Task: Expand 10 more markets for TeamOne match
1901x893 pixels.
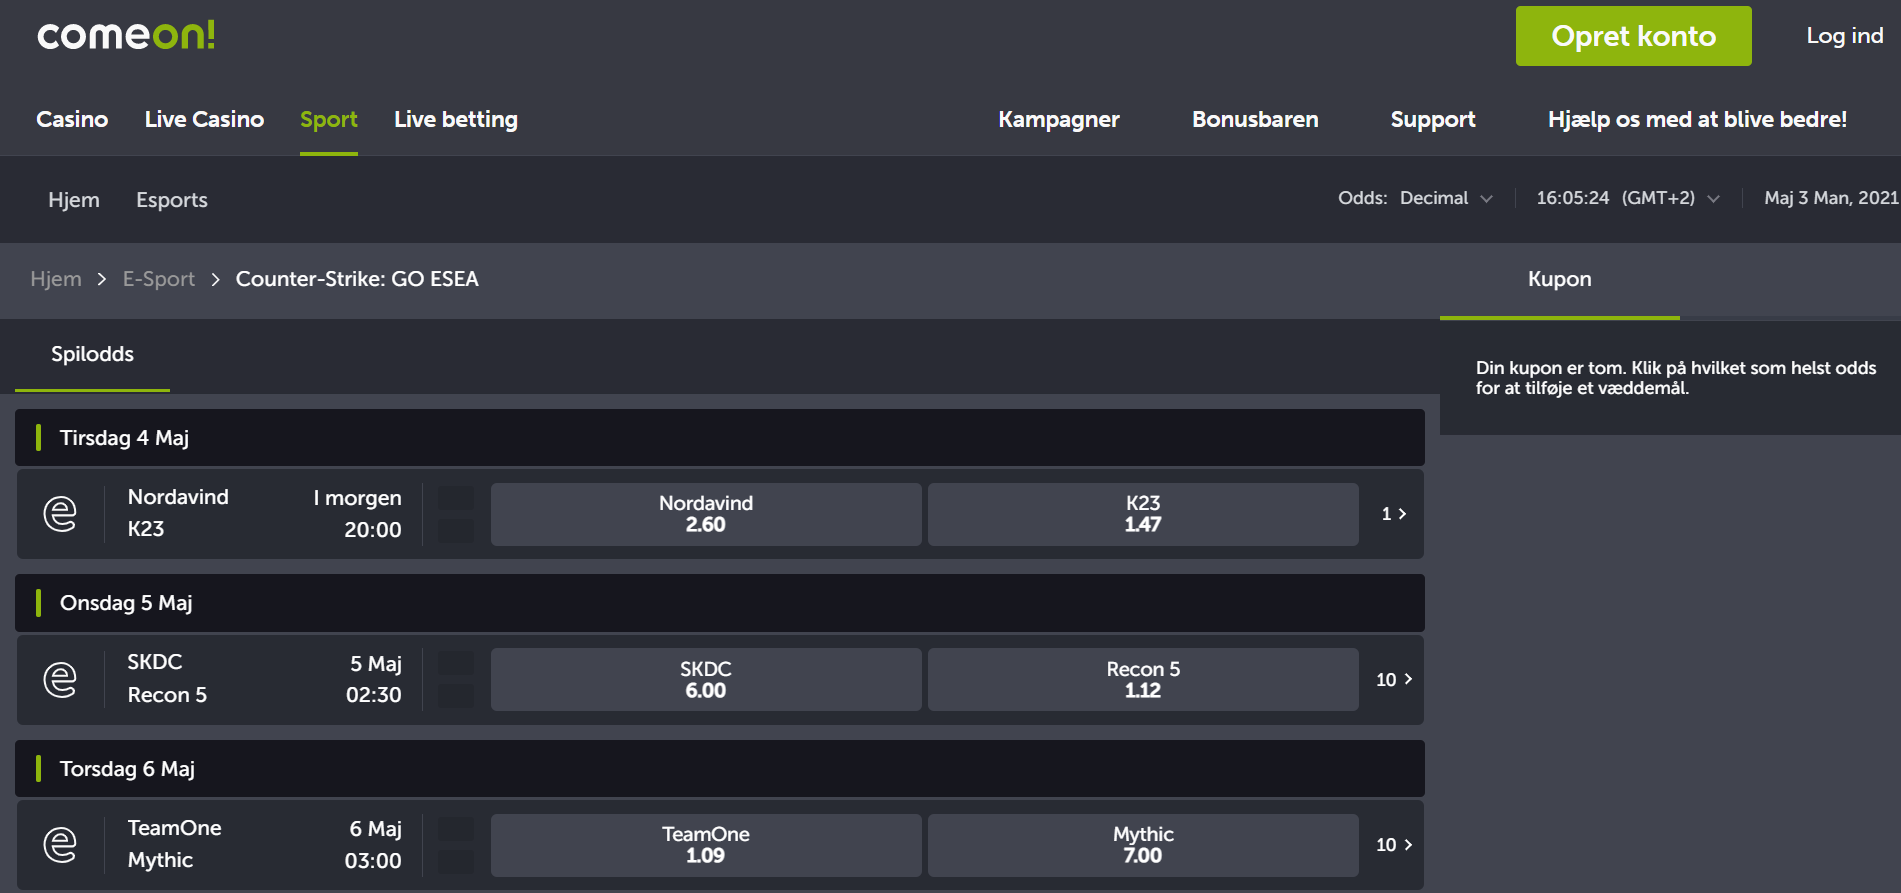Action: (1394, 845)
